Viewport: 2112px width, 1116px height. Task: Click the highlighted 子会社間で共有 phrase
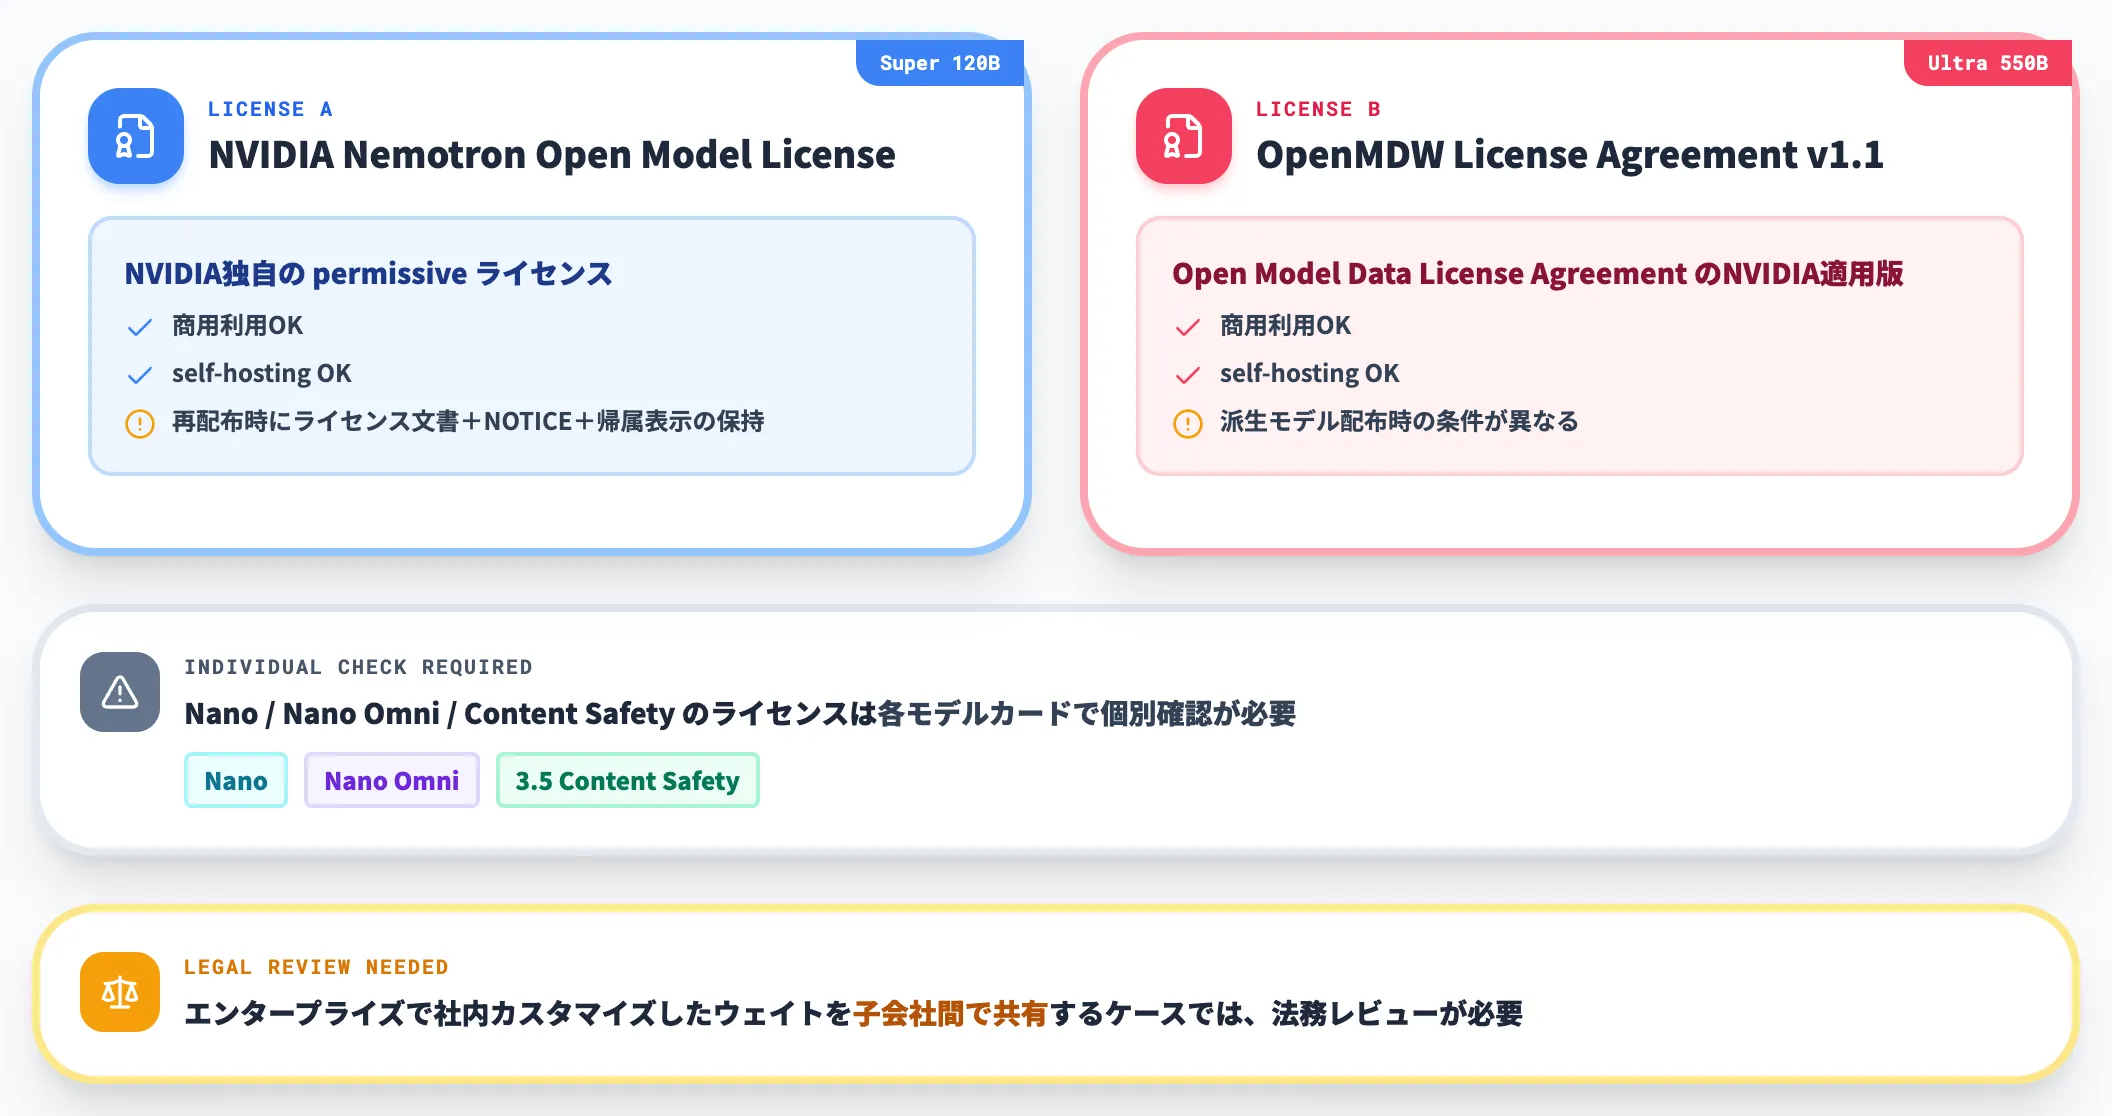(950, 1014)
